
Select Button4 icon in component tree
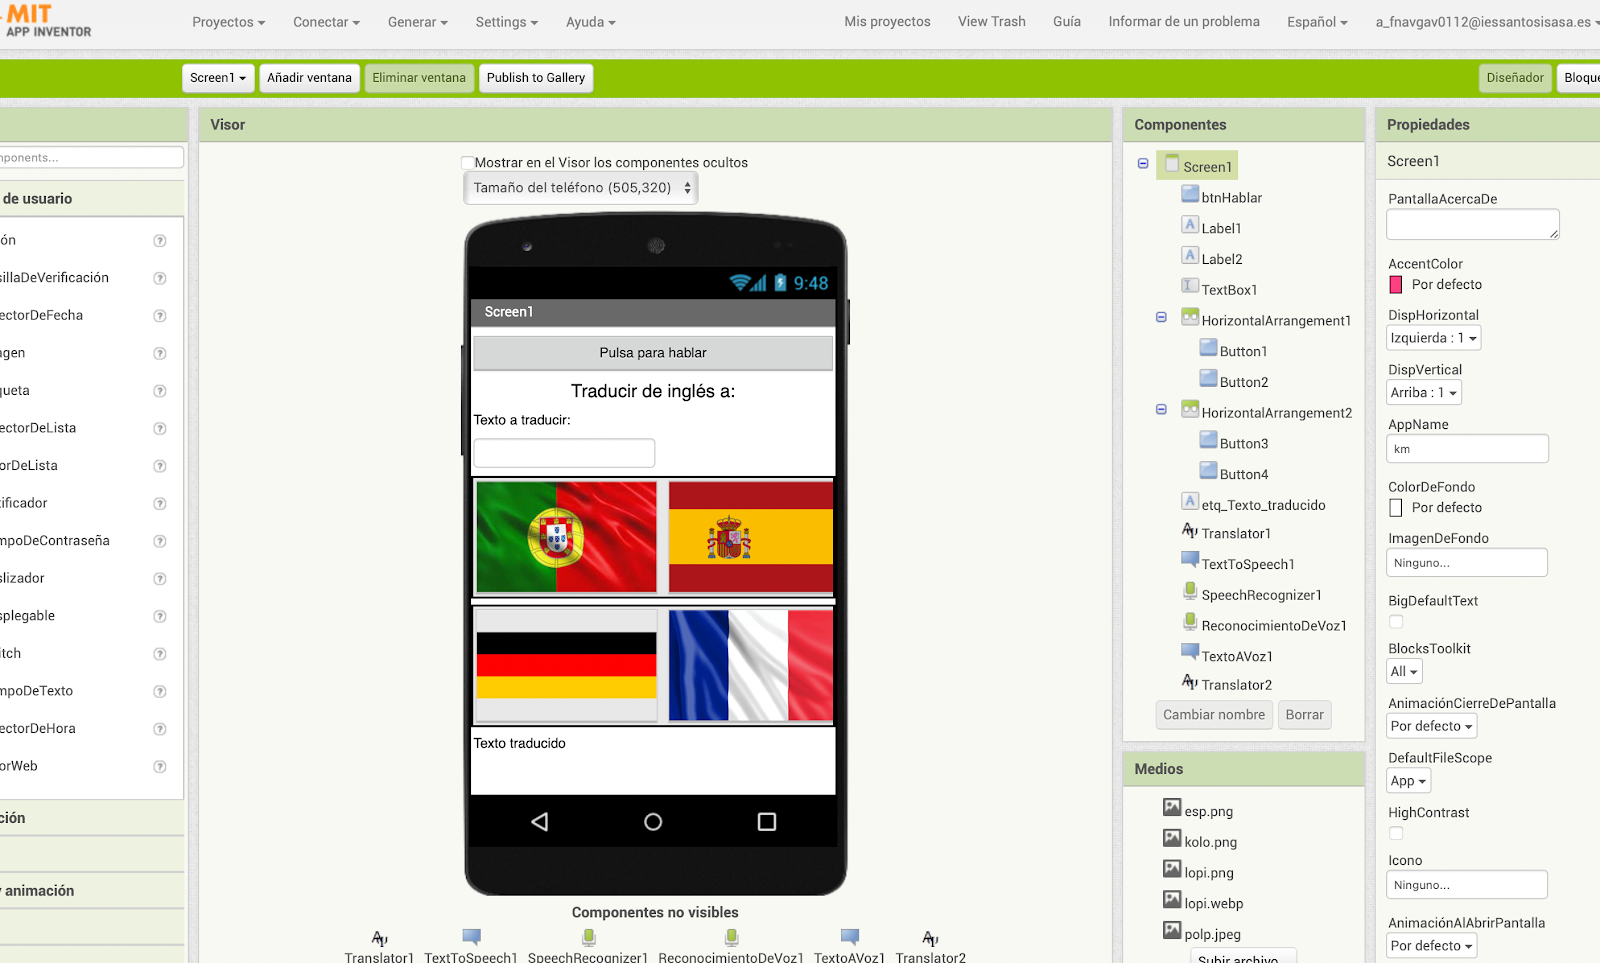coord(1208,472)
